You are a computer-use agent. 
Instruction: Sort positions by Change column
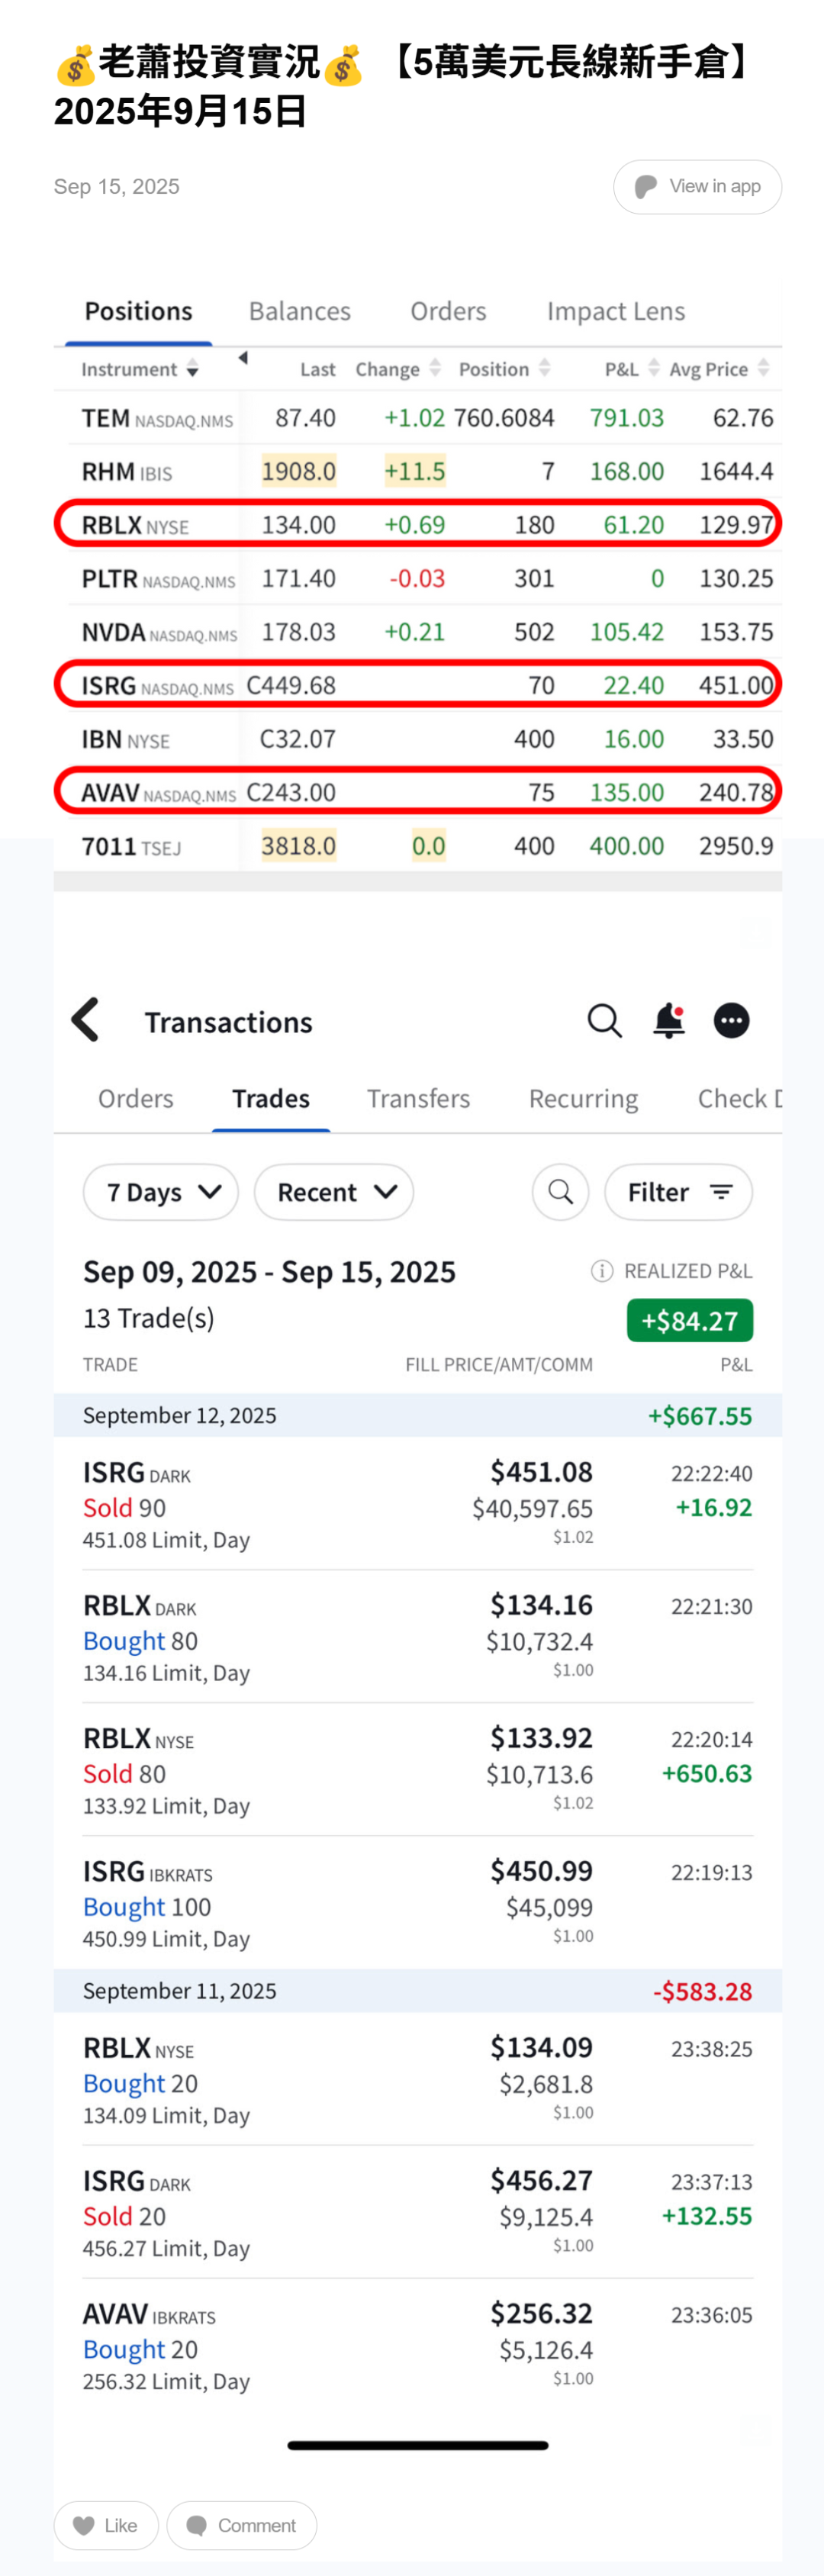[397, 369]
